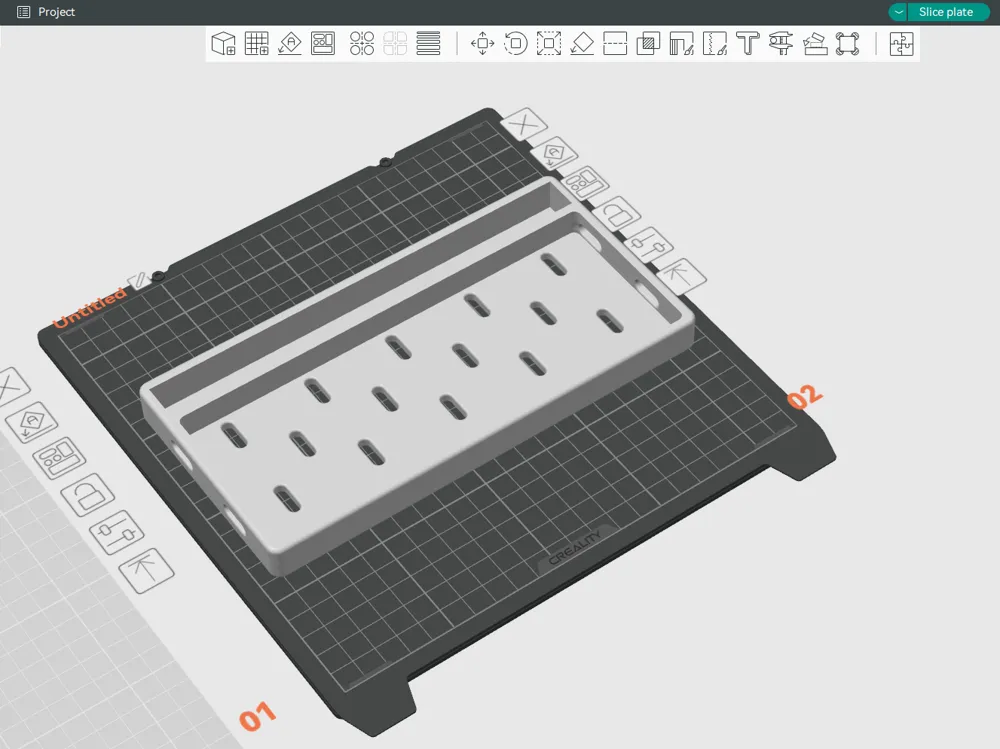Select the Support painting tool
This screenshot has width=1000, height=749.
click(x=681, y=43)
